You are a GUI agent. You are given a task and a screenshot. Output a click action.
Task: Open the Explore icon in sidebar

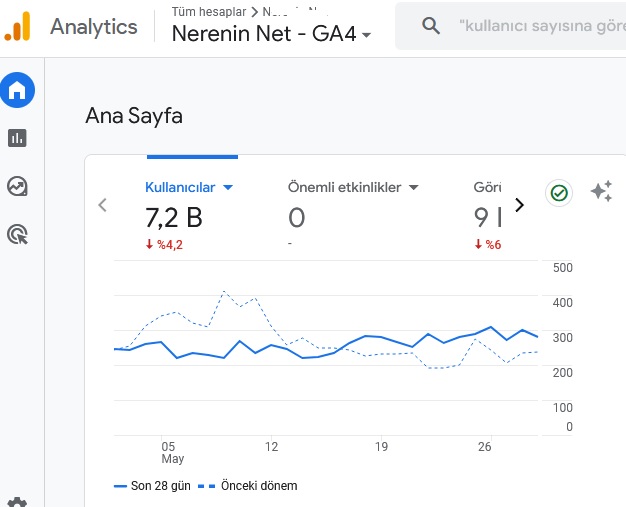click(x=17, y=186)
